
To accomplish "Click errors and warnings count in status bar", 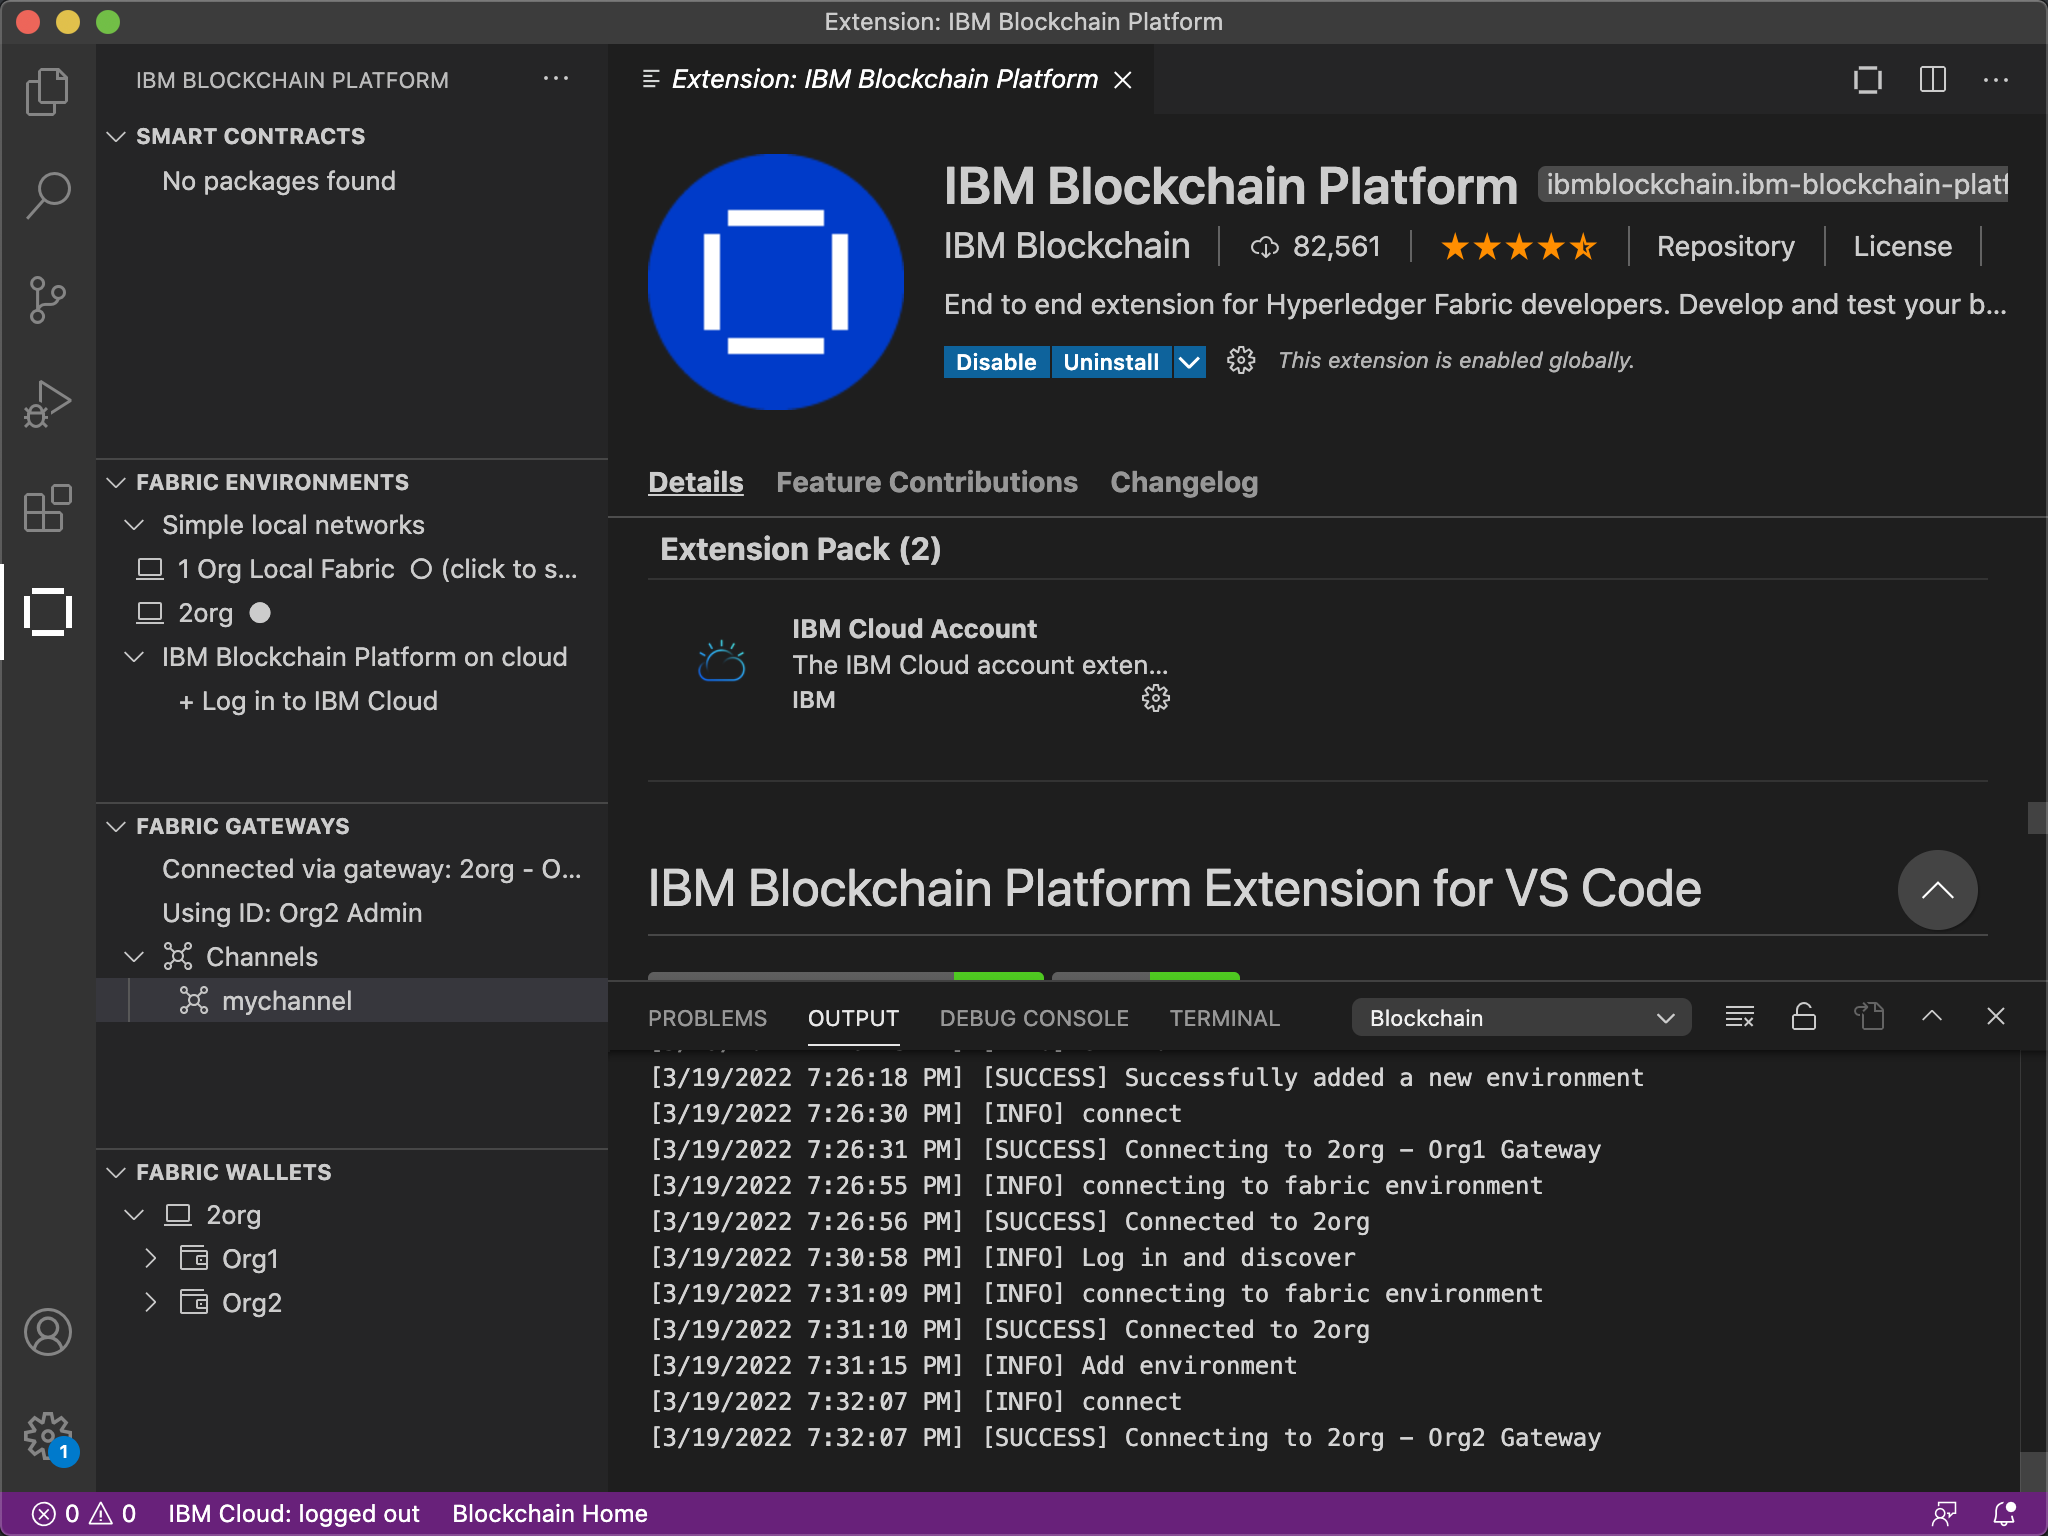I will click(x=84, y=1514).
